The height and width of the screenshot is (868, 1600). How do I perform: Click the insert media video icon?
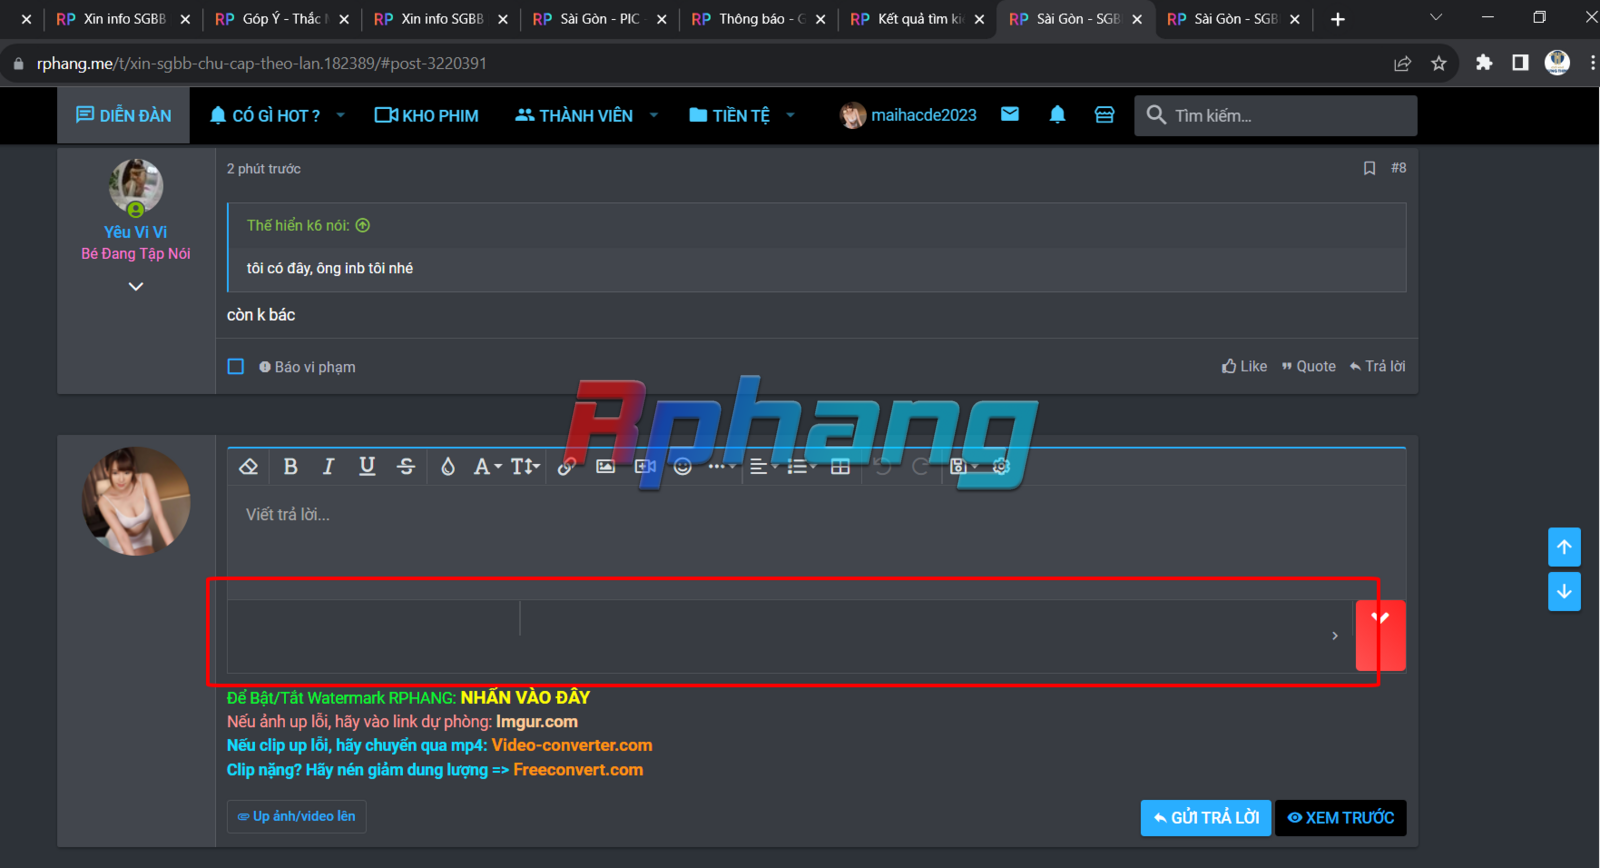tap(645, 466)
